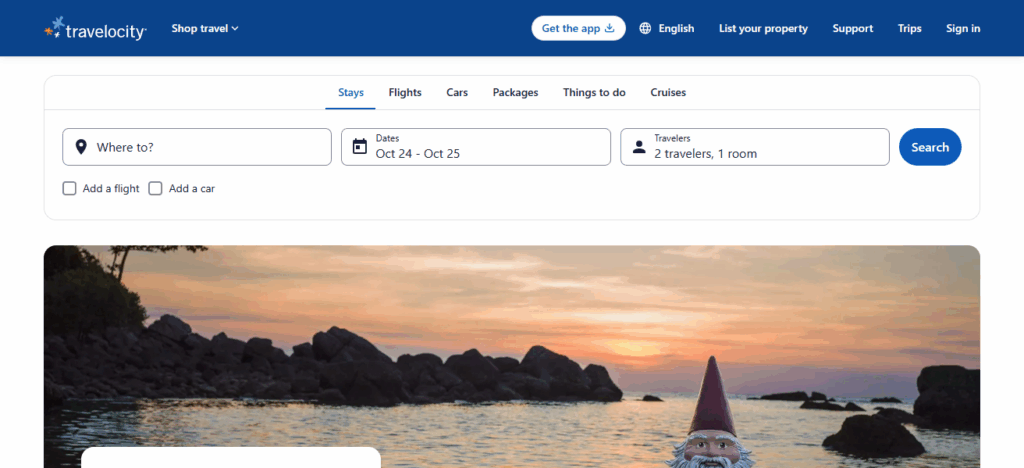Click the blue Search button
This screenshot has width=1024, height=468.
930,147
